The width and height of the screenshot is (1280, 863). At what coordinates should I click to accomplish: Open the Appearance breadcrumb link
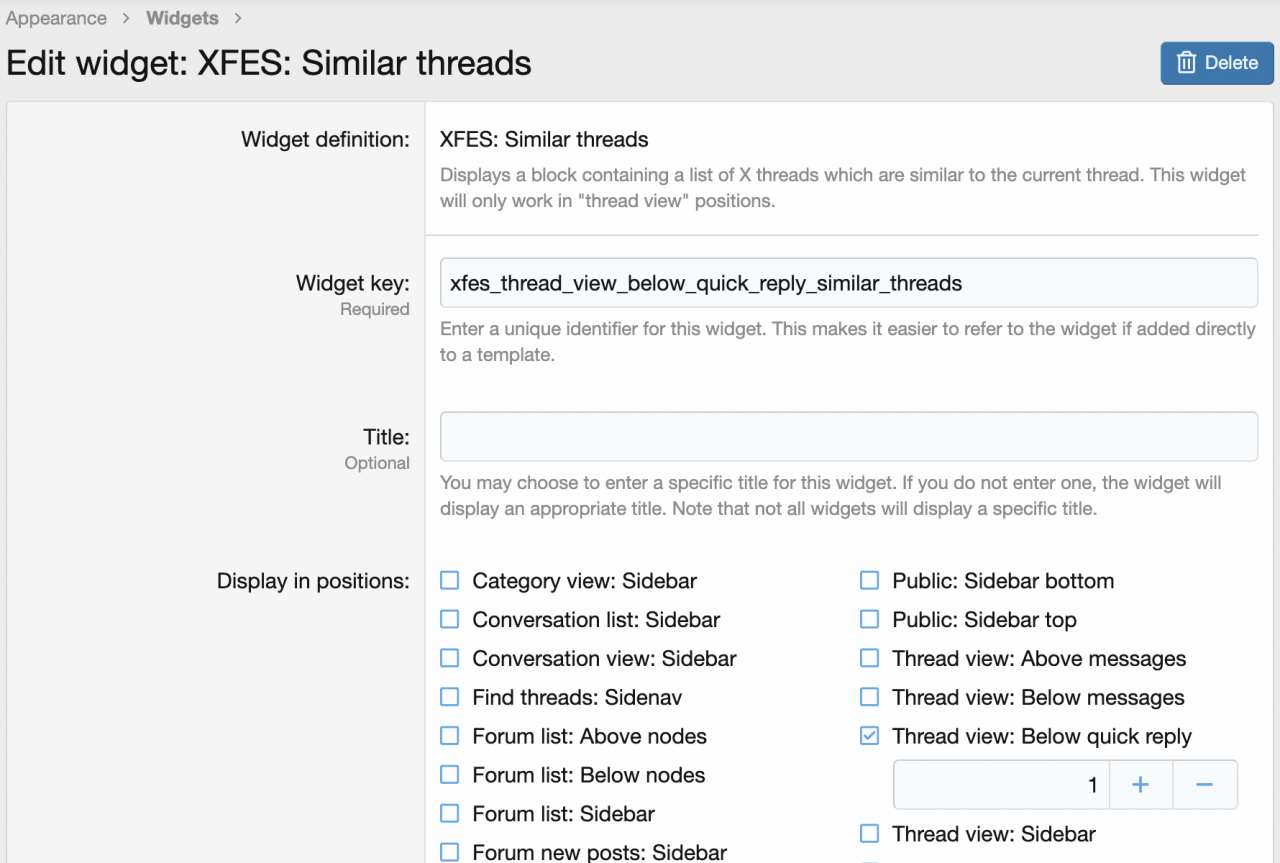[56, 18]
